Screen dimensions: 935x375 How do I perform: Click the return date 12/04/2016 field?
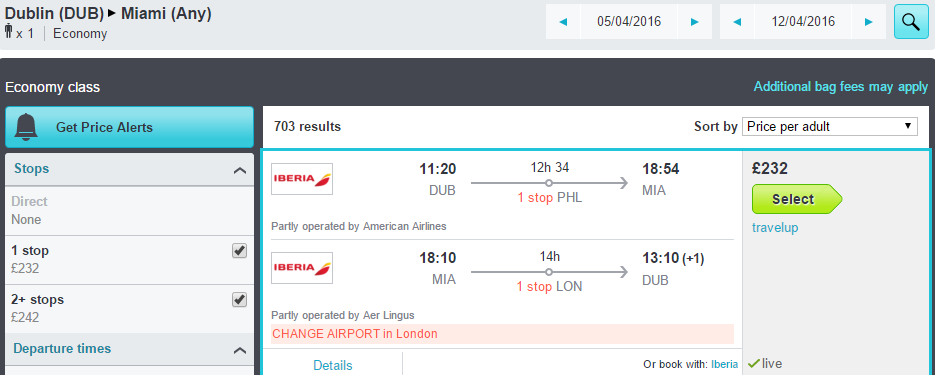(803, 21)
